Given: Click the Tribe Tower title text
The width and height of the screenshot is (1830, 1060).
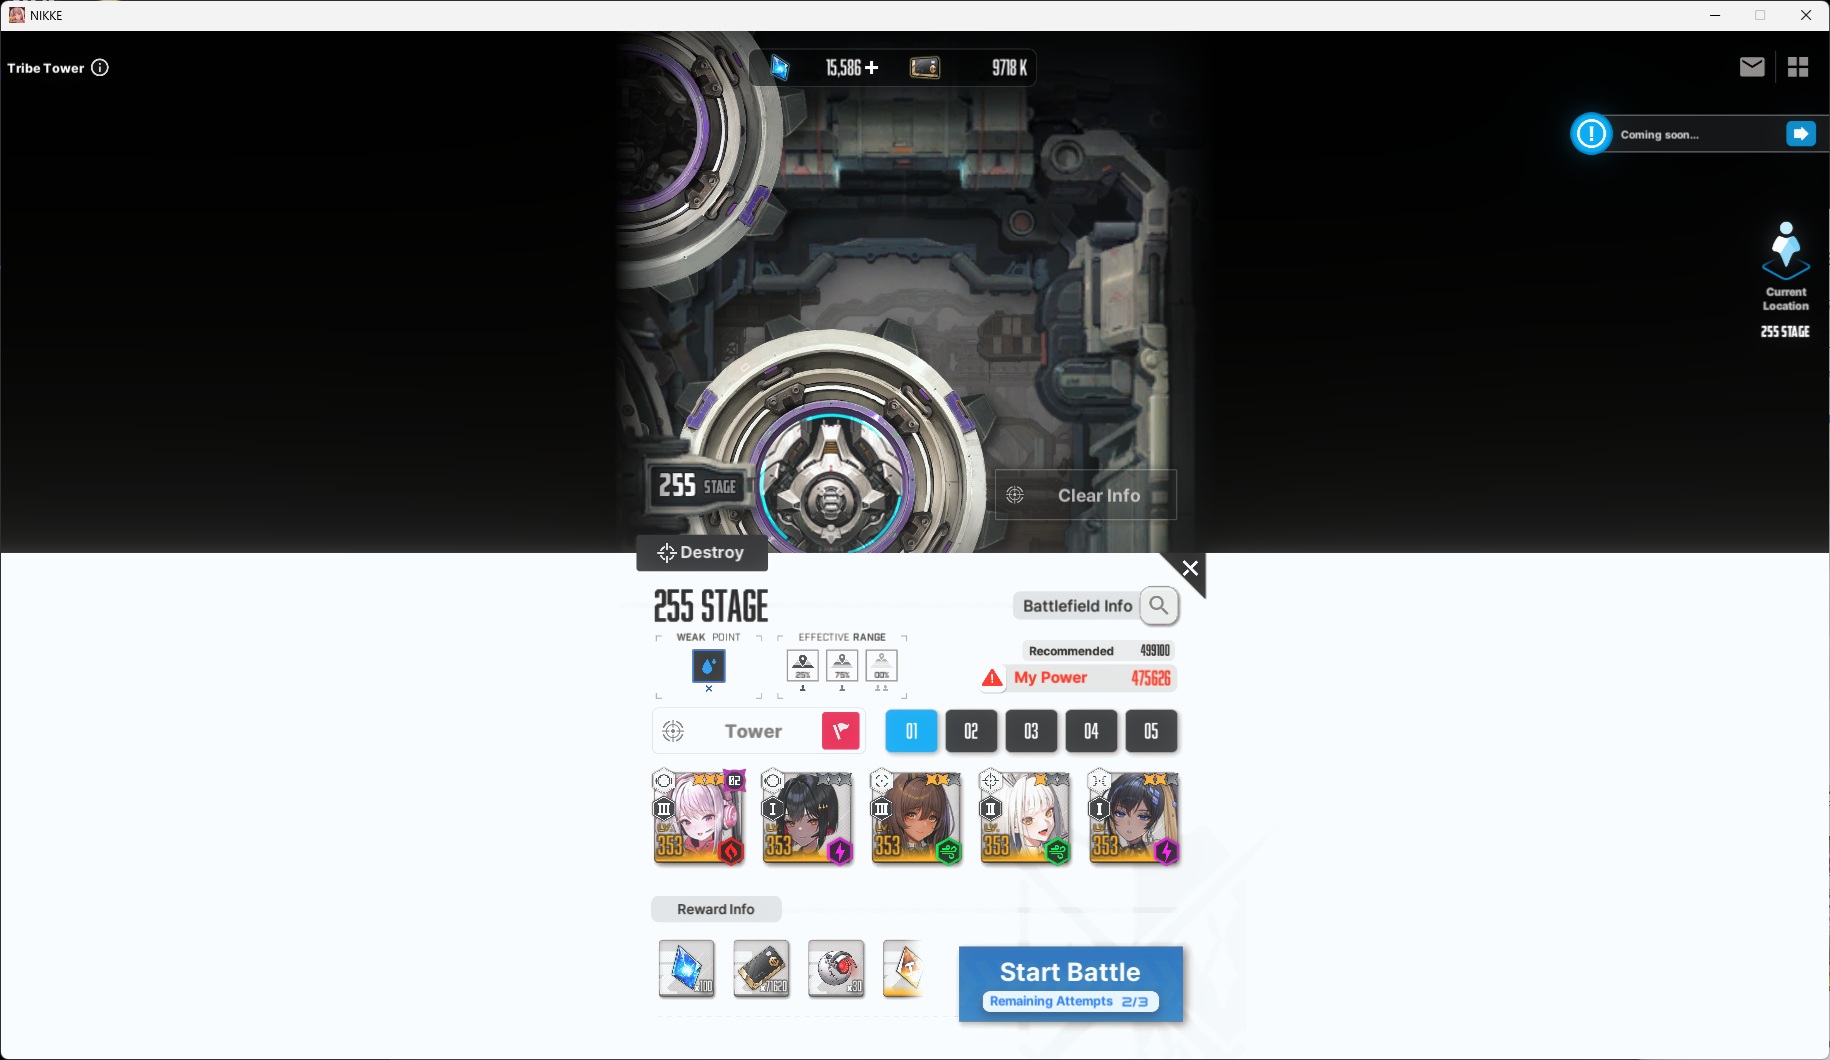Looking at the screenshot, I should click(46, 68).
